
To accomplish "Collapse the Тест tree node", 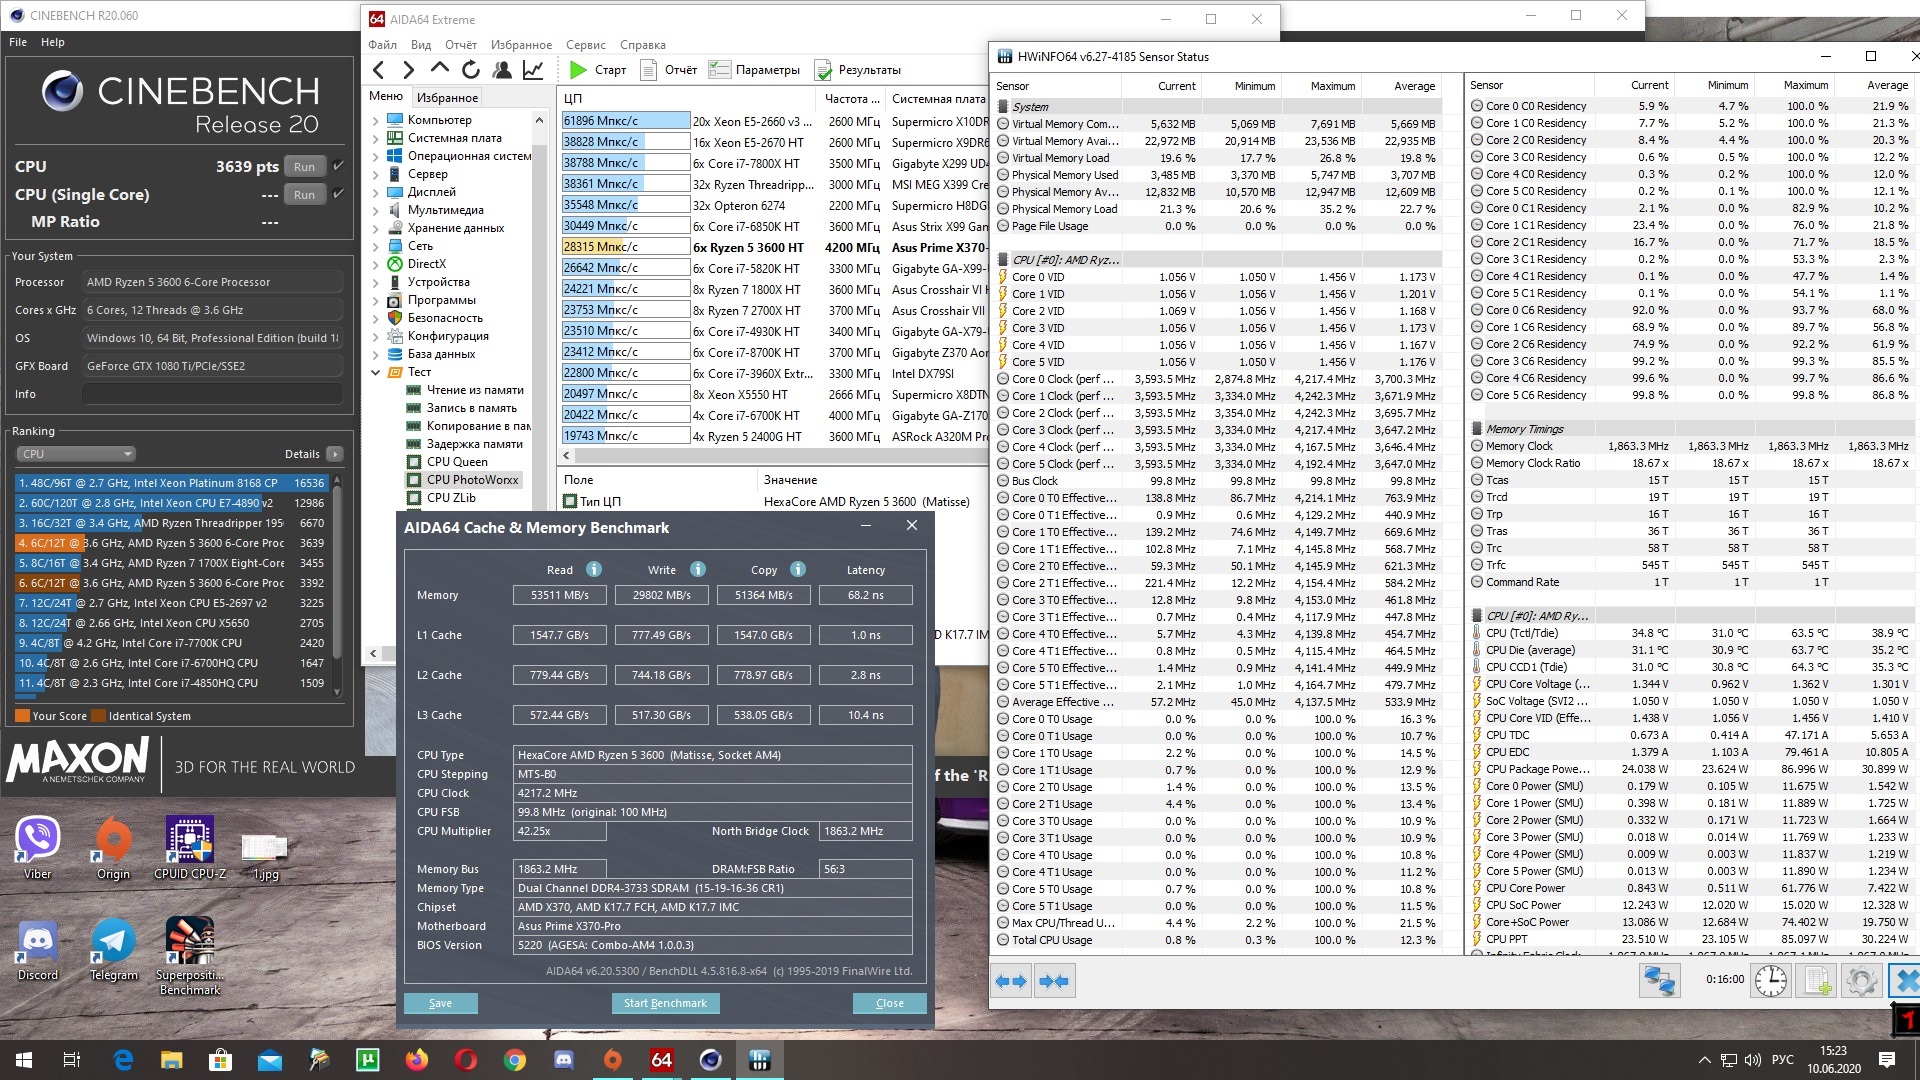I will (x=376, y=372).
